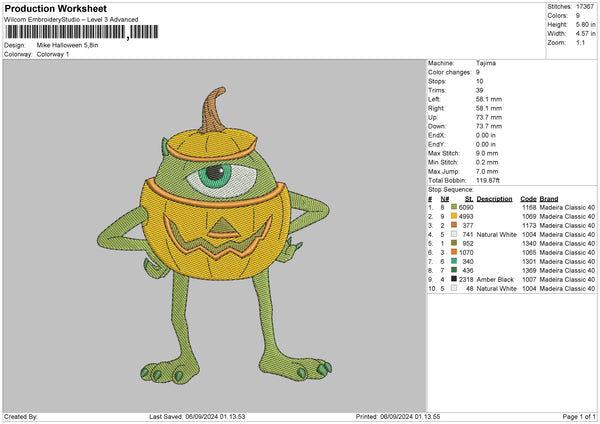Select the Colors value '9' in header
The image size is (600, 424).
(578, 16)
